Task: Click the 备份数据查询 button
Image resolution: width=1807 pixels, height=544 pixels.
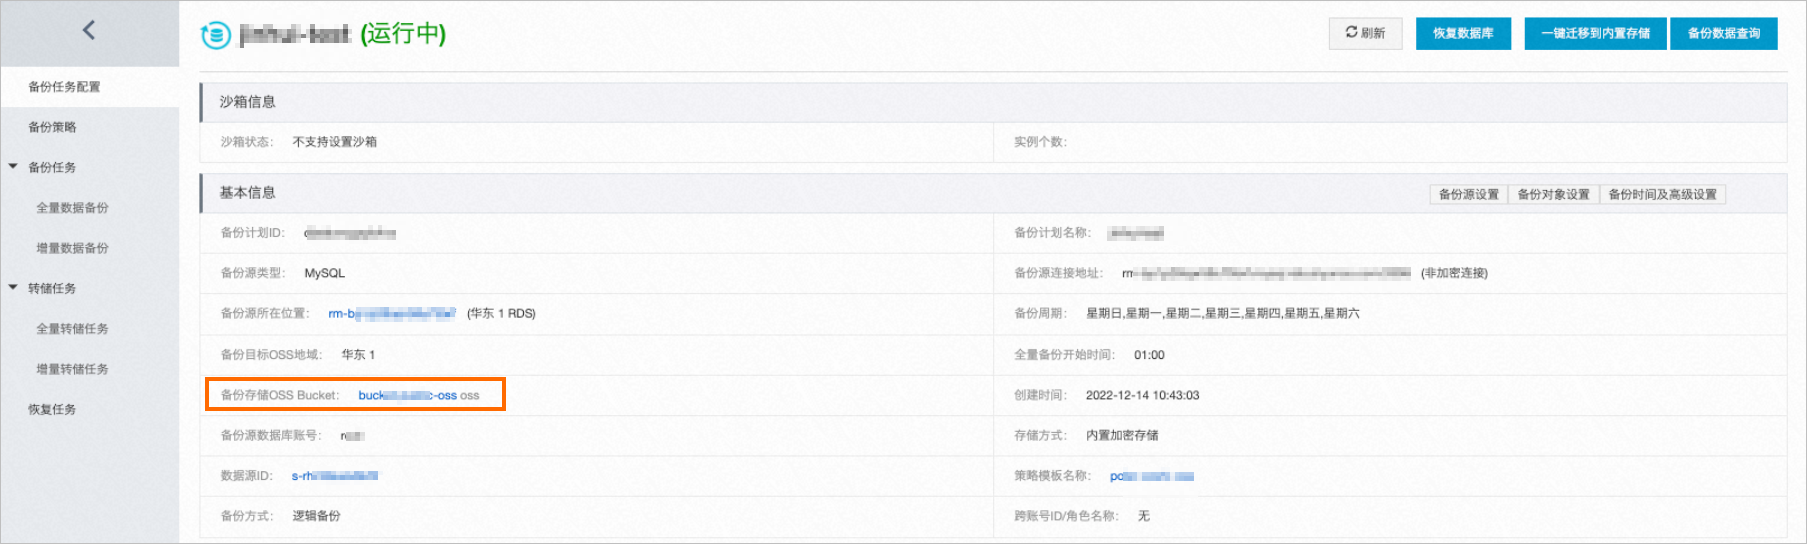Action: (x=1723, y=33)
